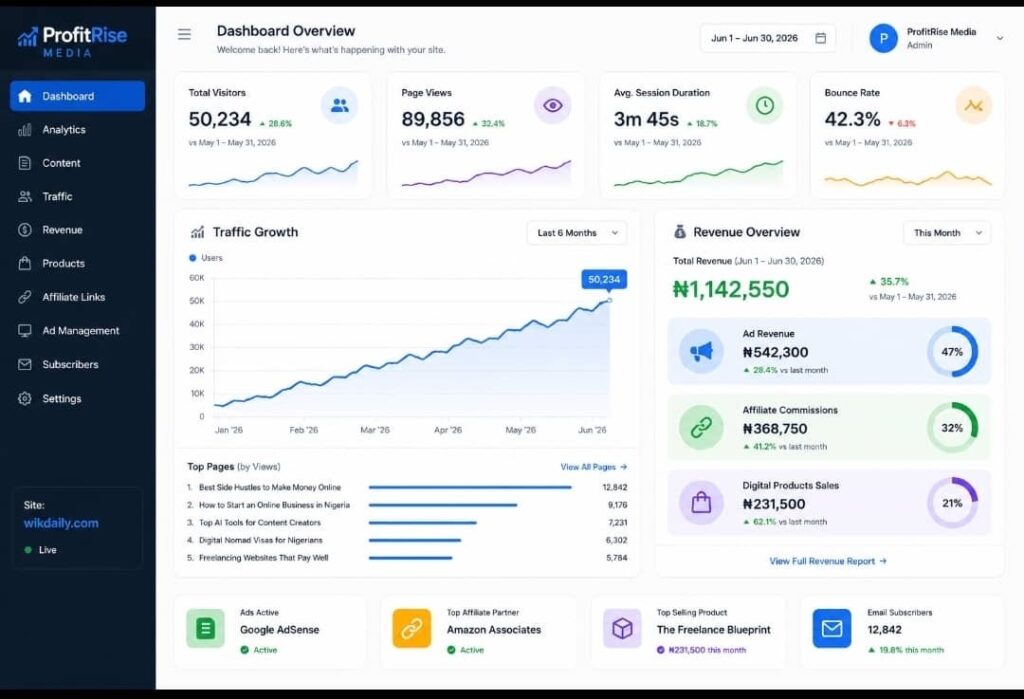
Task: Click the 89,856 Page Views value
Action: point(433,120)
